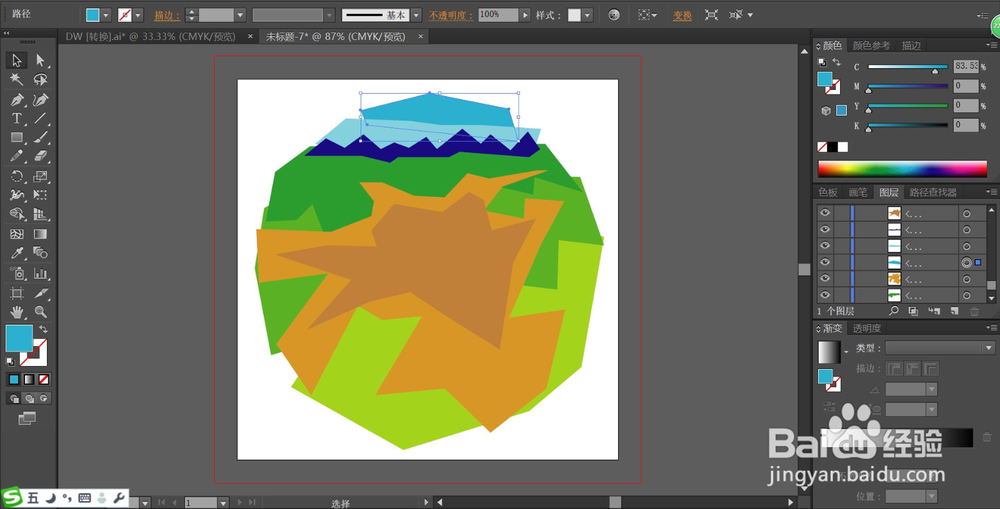This screenshot has height=509, width=1000.
Task: Select the Selection (black arrow) tool
Action: (17, 60)
